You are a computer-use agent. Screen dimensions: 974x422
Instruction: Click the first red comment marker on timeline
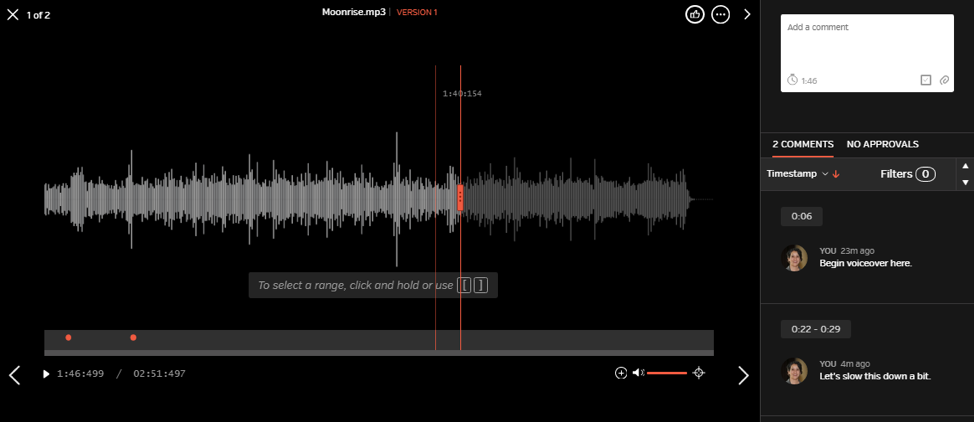pyautogui.click(x=68, y=337)
